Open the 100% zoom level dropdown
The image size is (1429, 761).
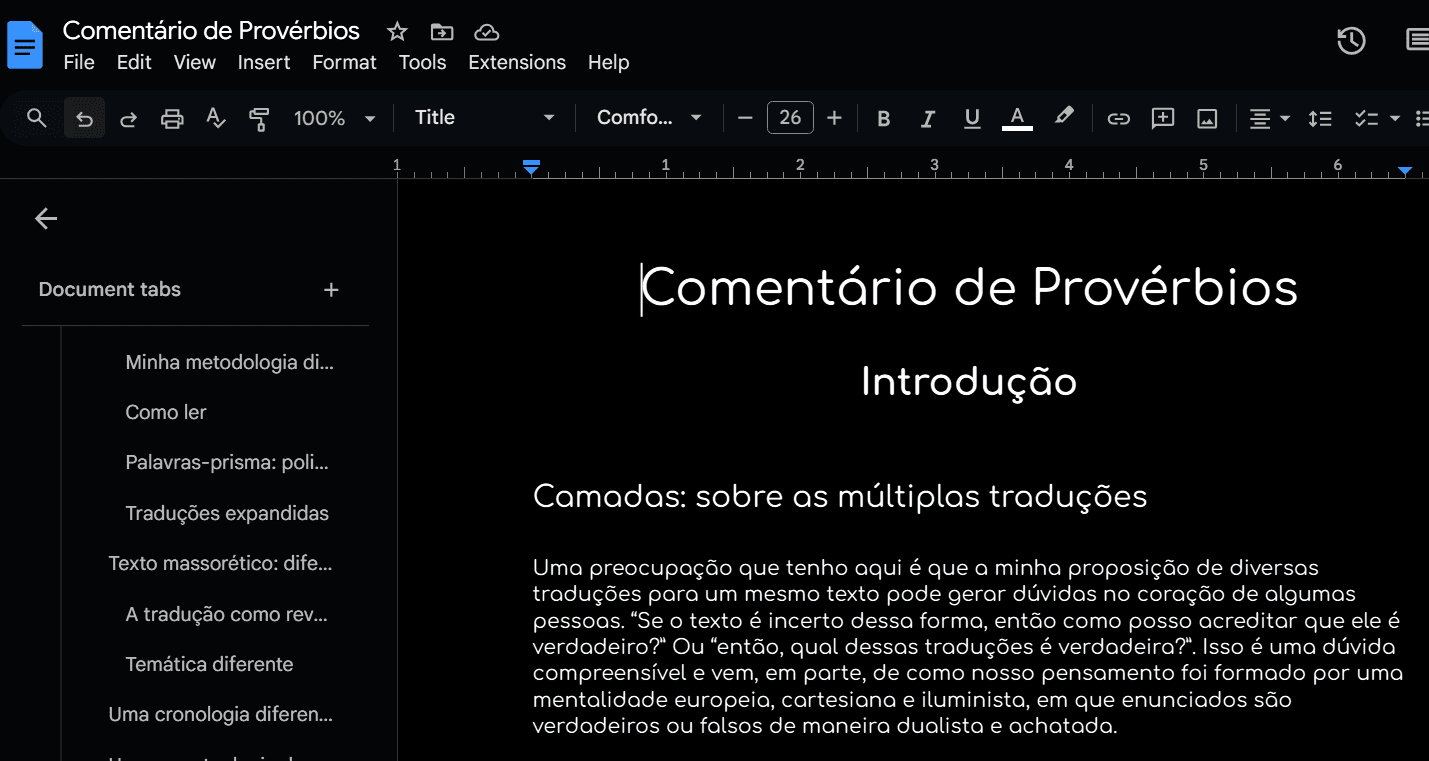[x=334, y=118]
